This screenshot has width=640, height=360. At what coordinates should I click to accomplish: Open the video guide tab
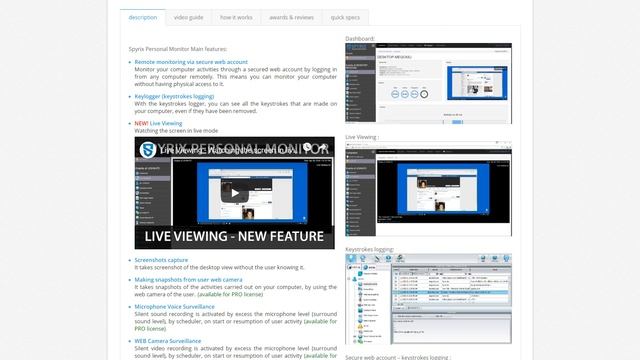[x=189, y=18]
